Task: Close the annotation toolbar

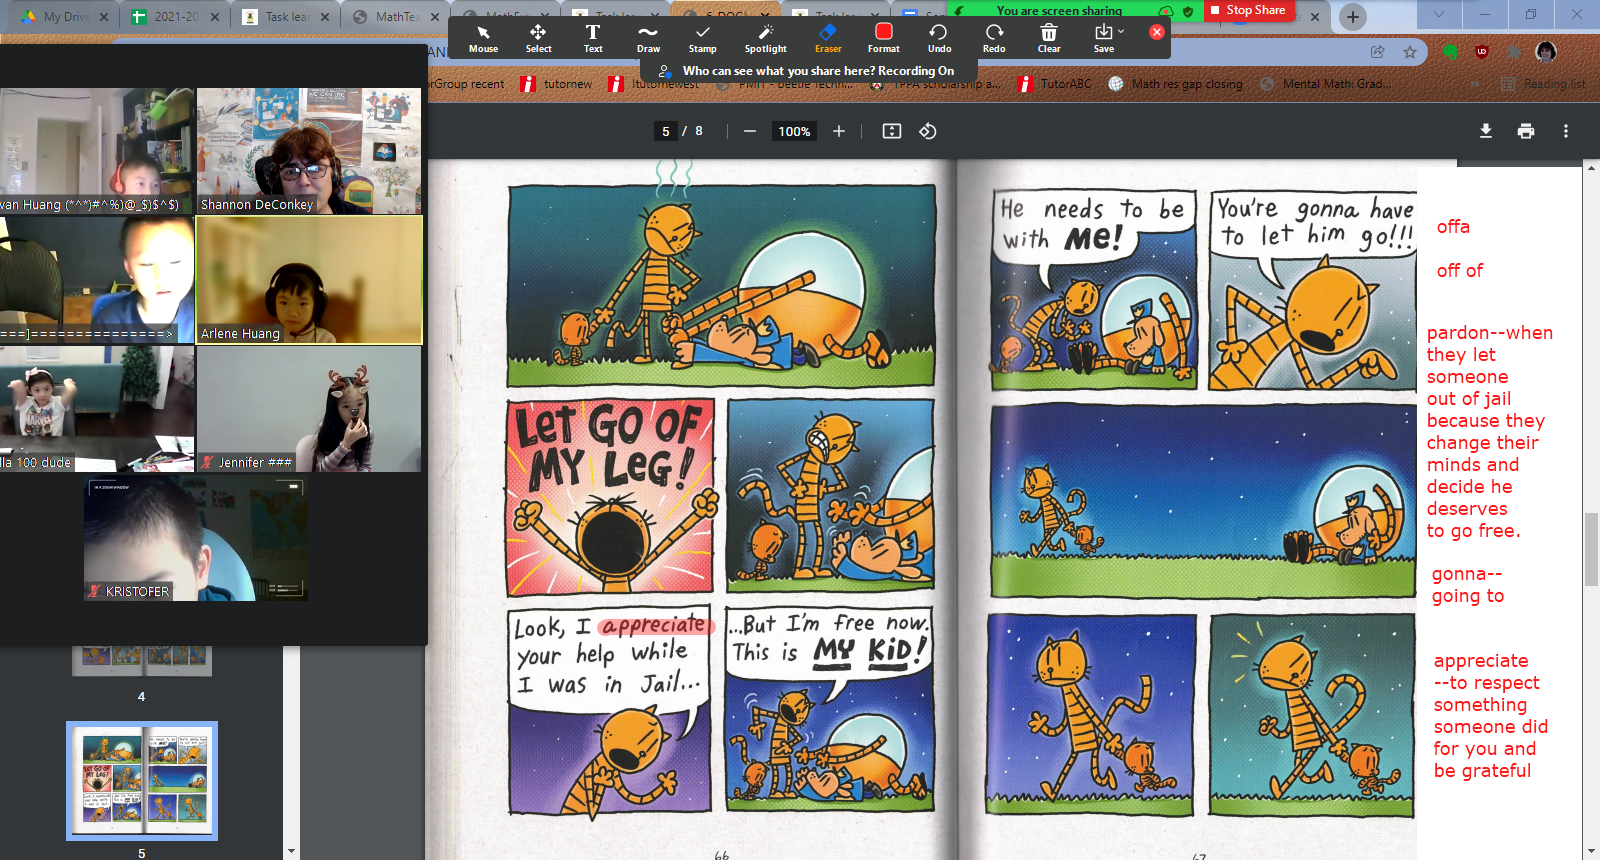Action: (1157, 32)
